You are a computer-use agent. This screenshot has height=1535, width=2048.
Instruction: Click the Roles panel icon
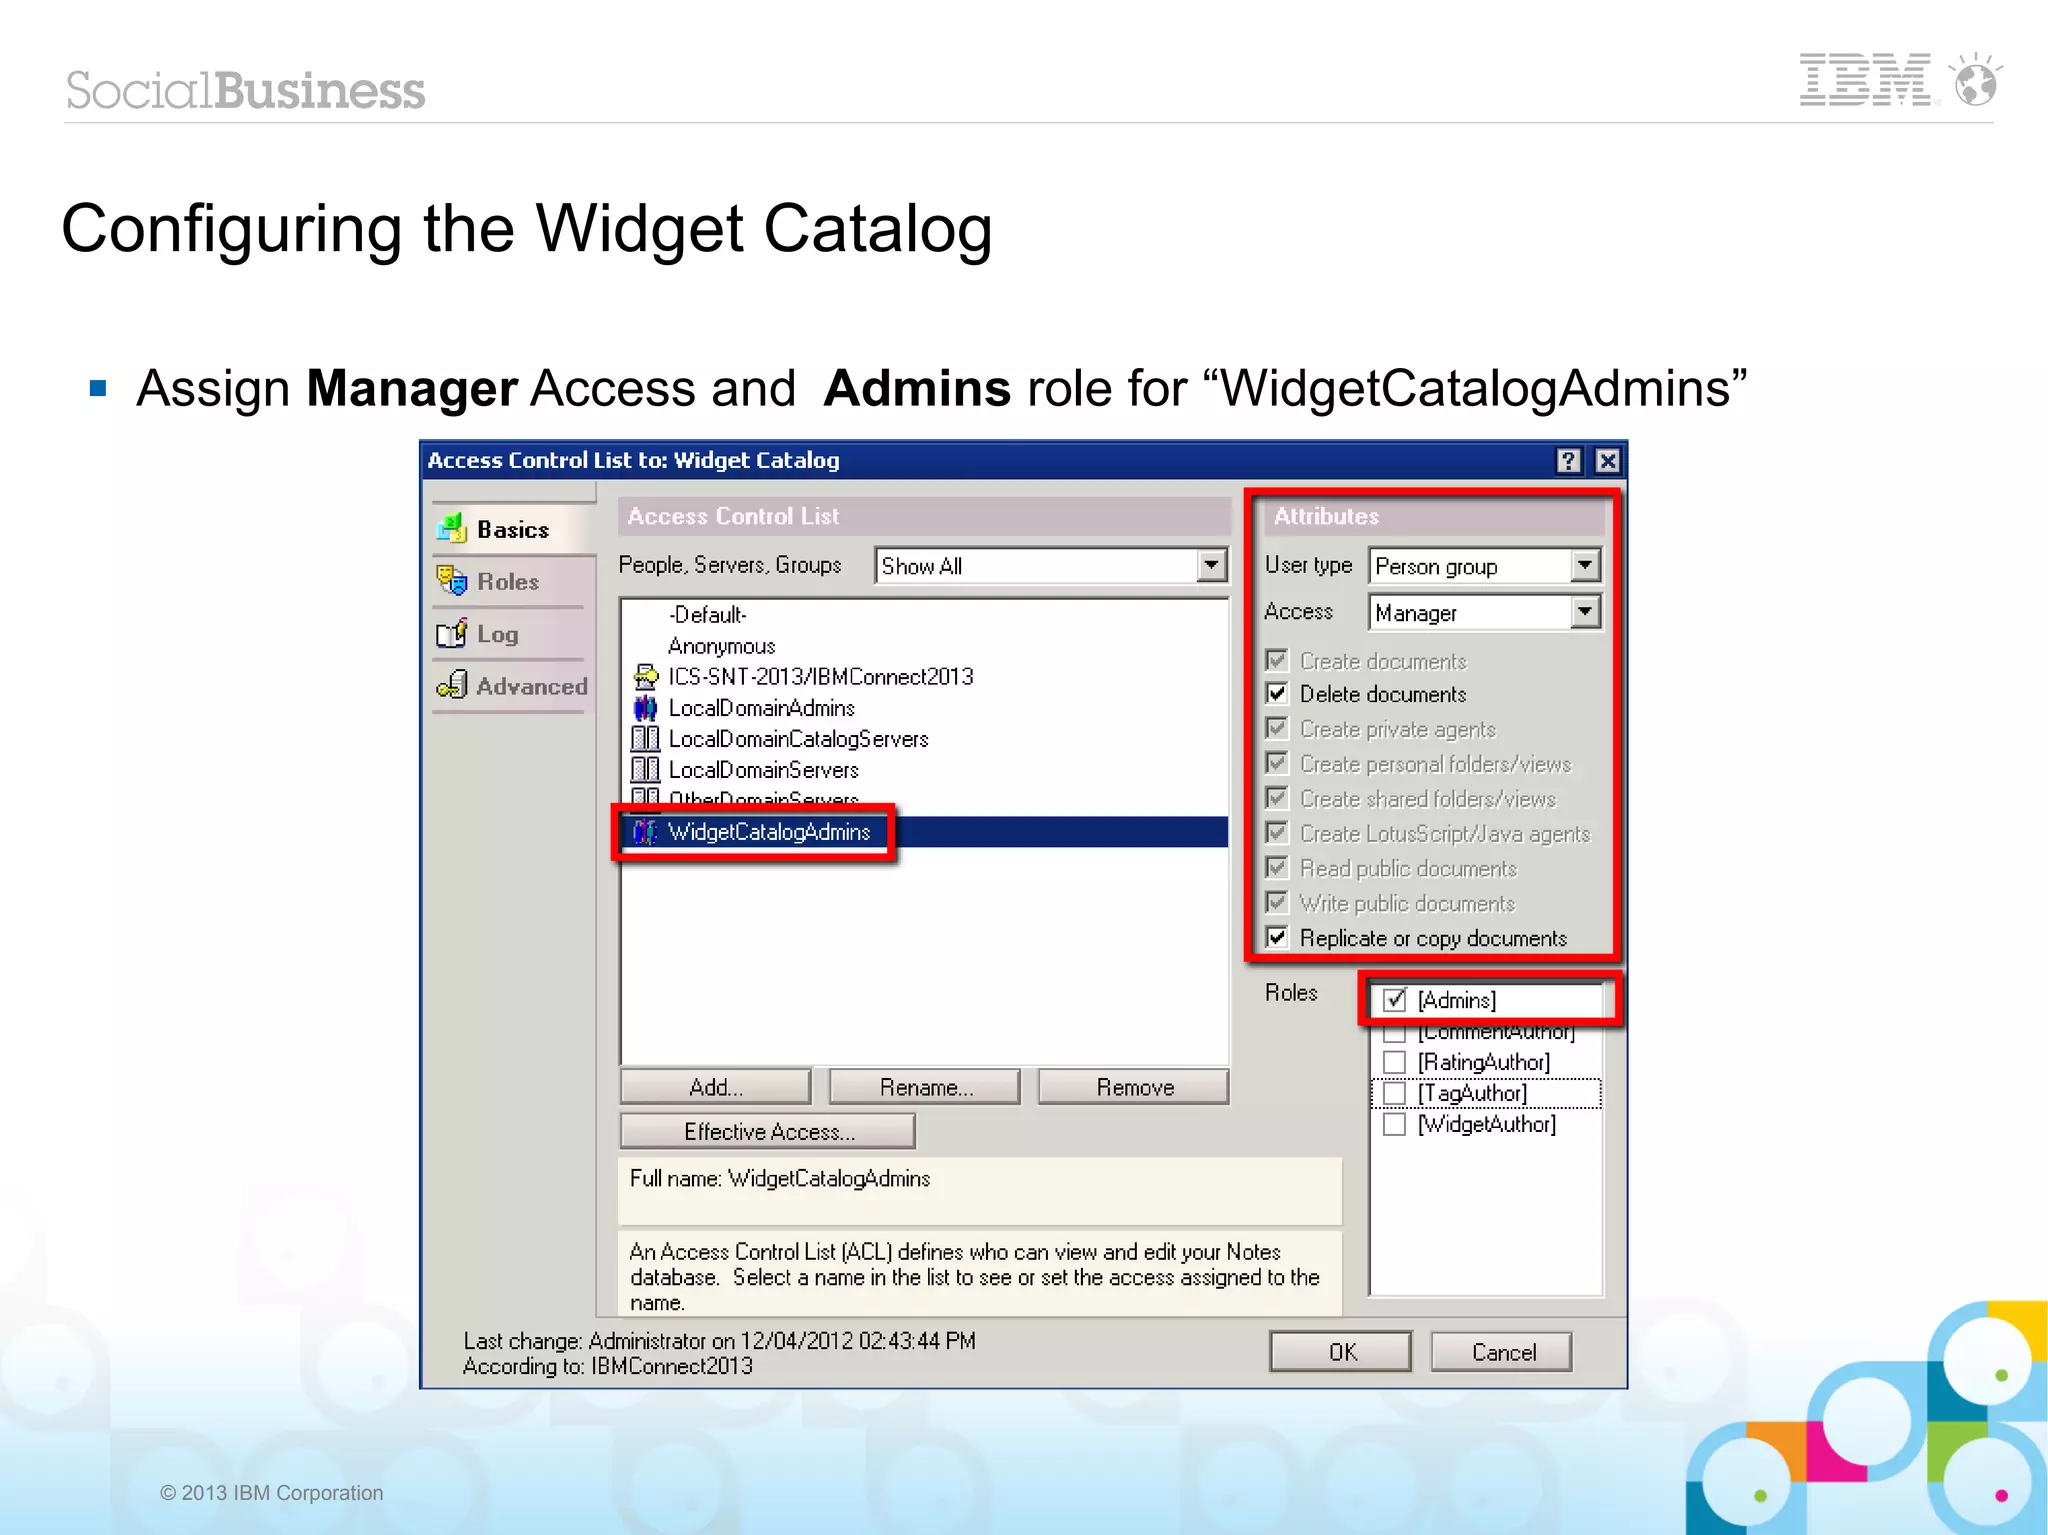pos(452,580)
